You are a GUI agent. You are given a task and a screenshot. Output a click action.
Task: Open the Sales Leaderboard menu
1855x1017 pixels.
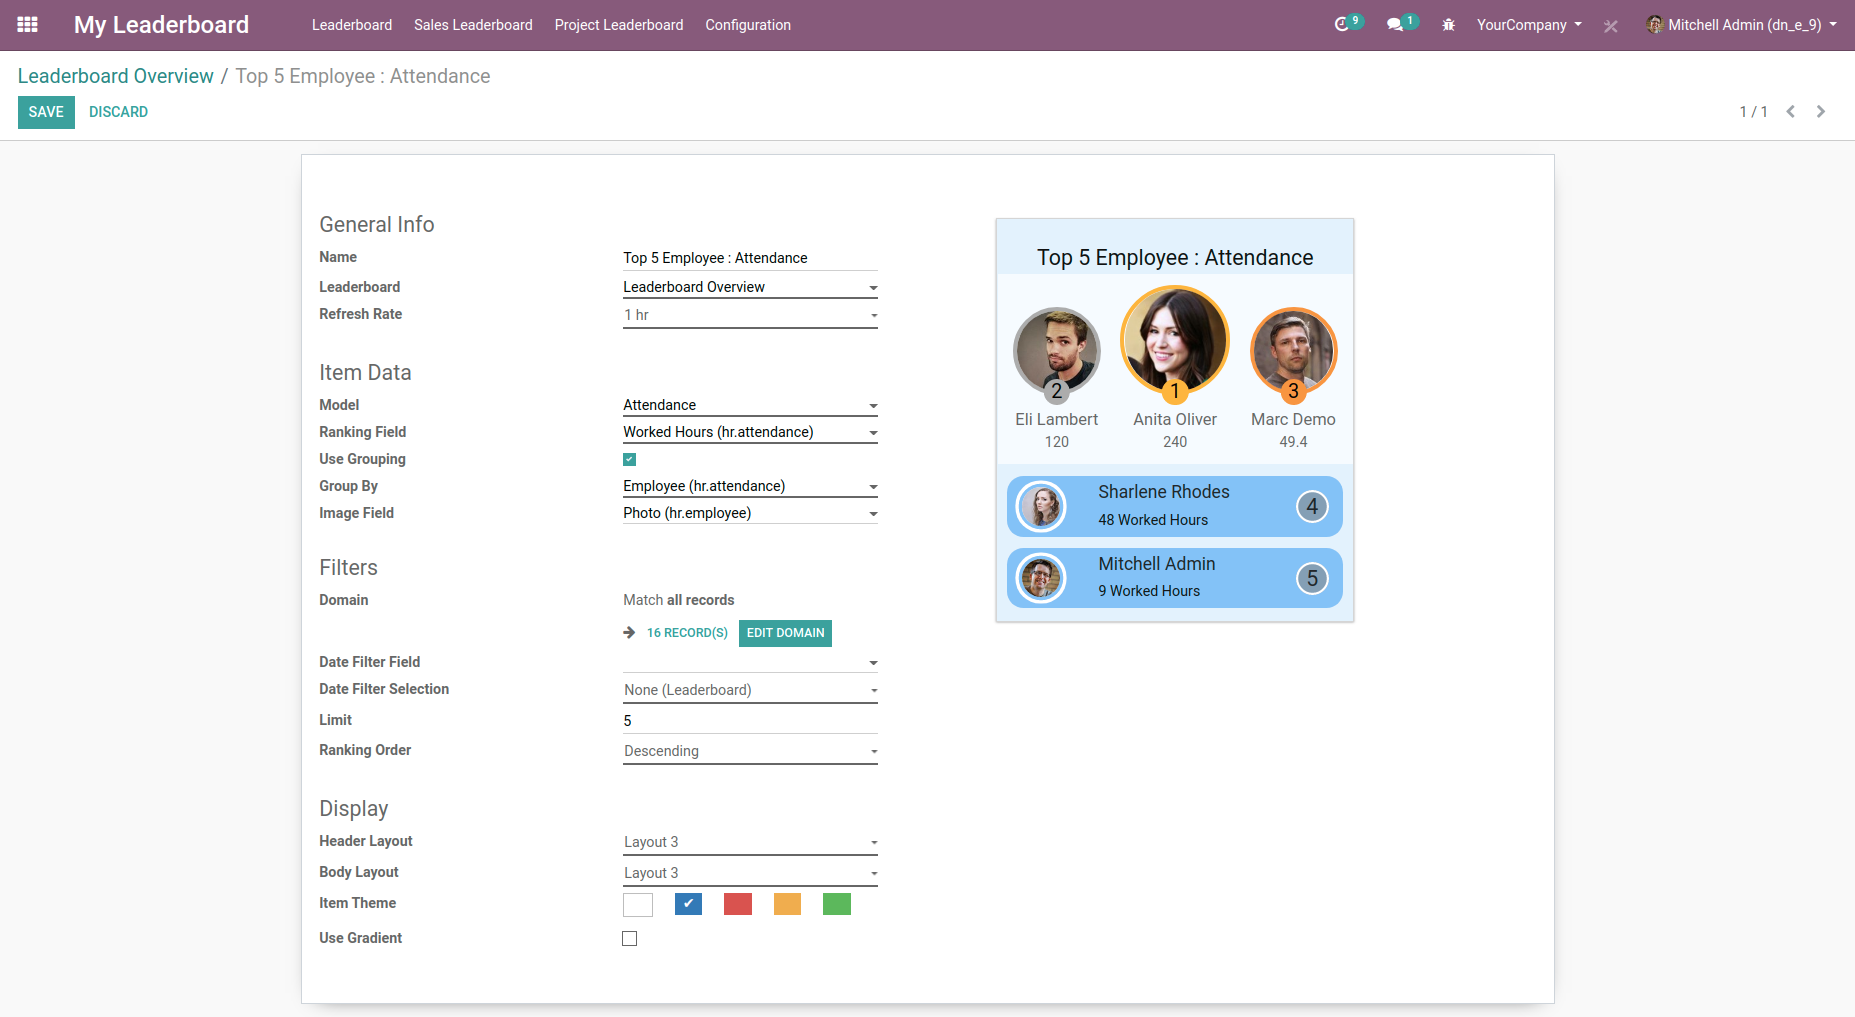click(x=473, y=25)
